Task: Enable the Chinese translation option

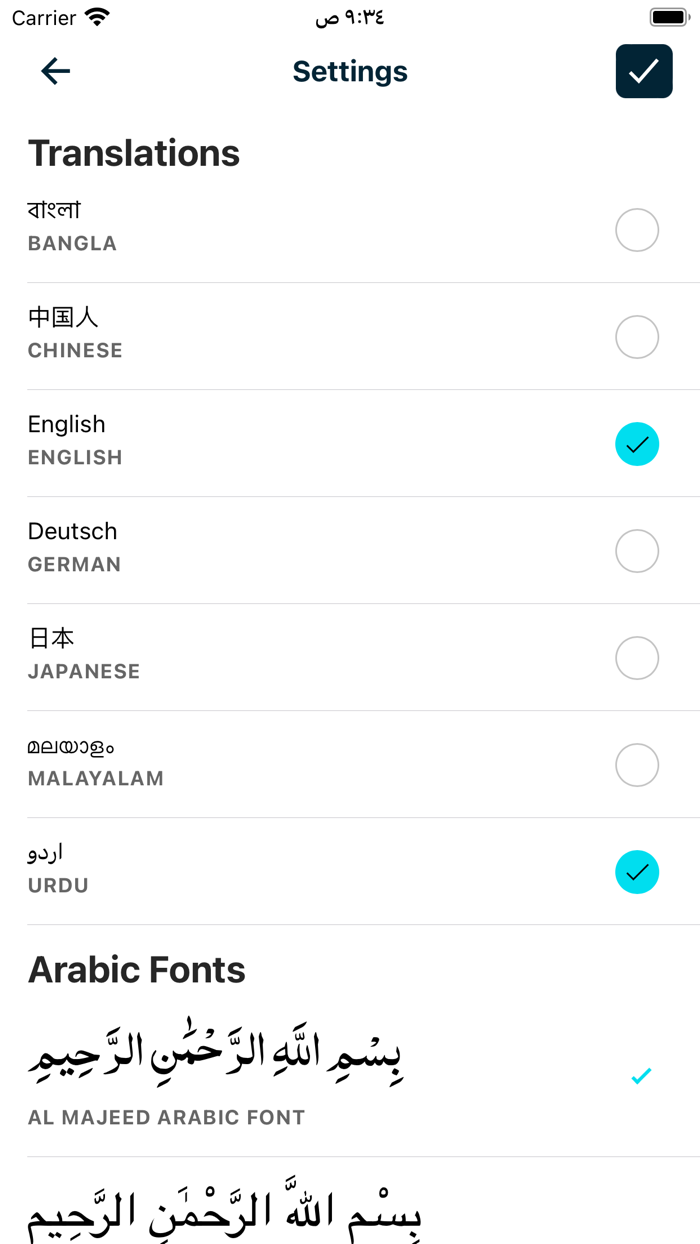Action: coord(637,337)
